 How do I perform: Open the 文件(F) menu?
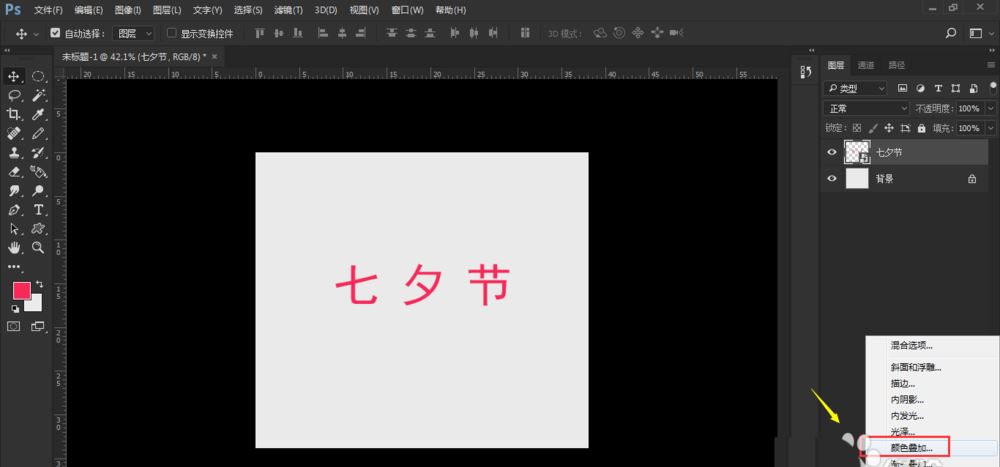coord(48,10)
